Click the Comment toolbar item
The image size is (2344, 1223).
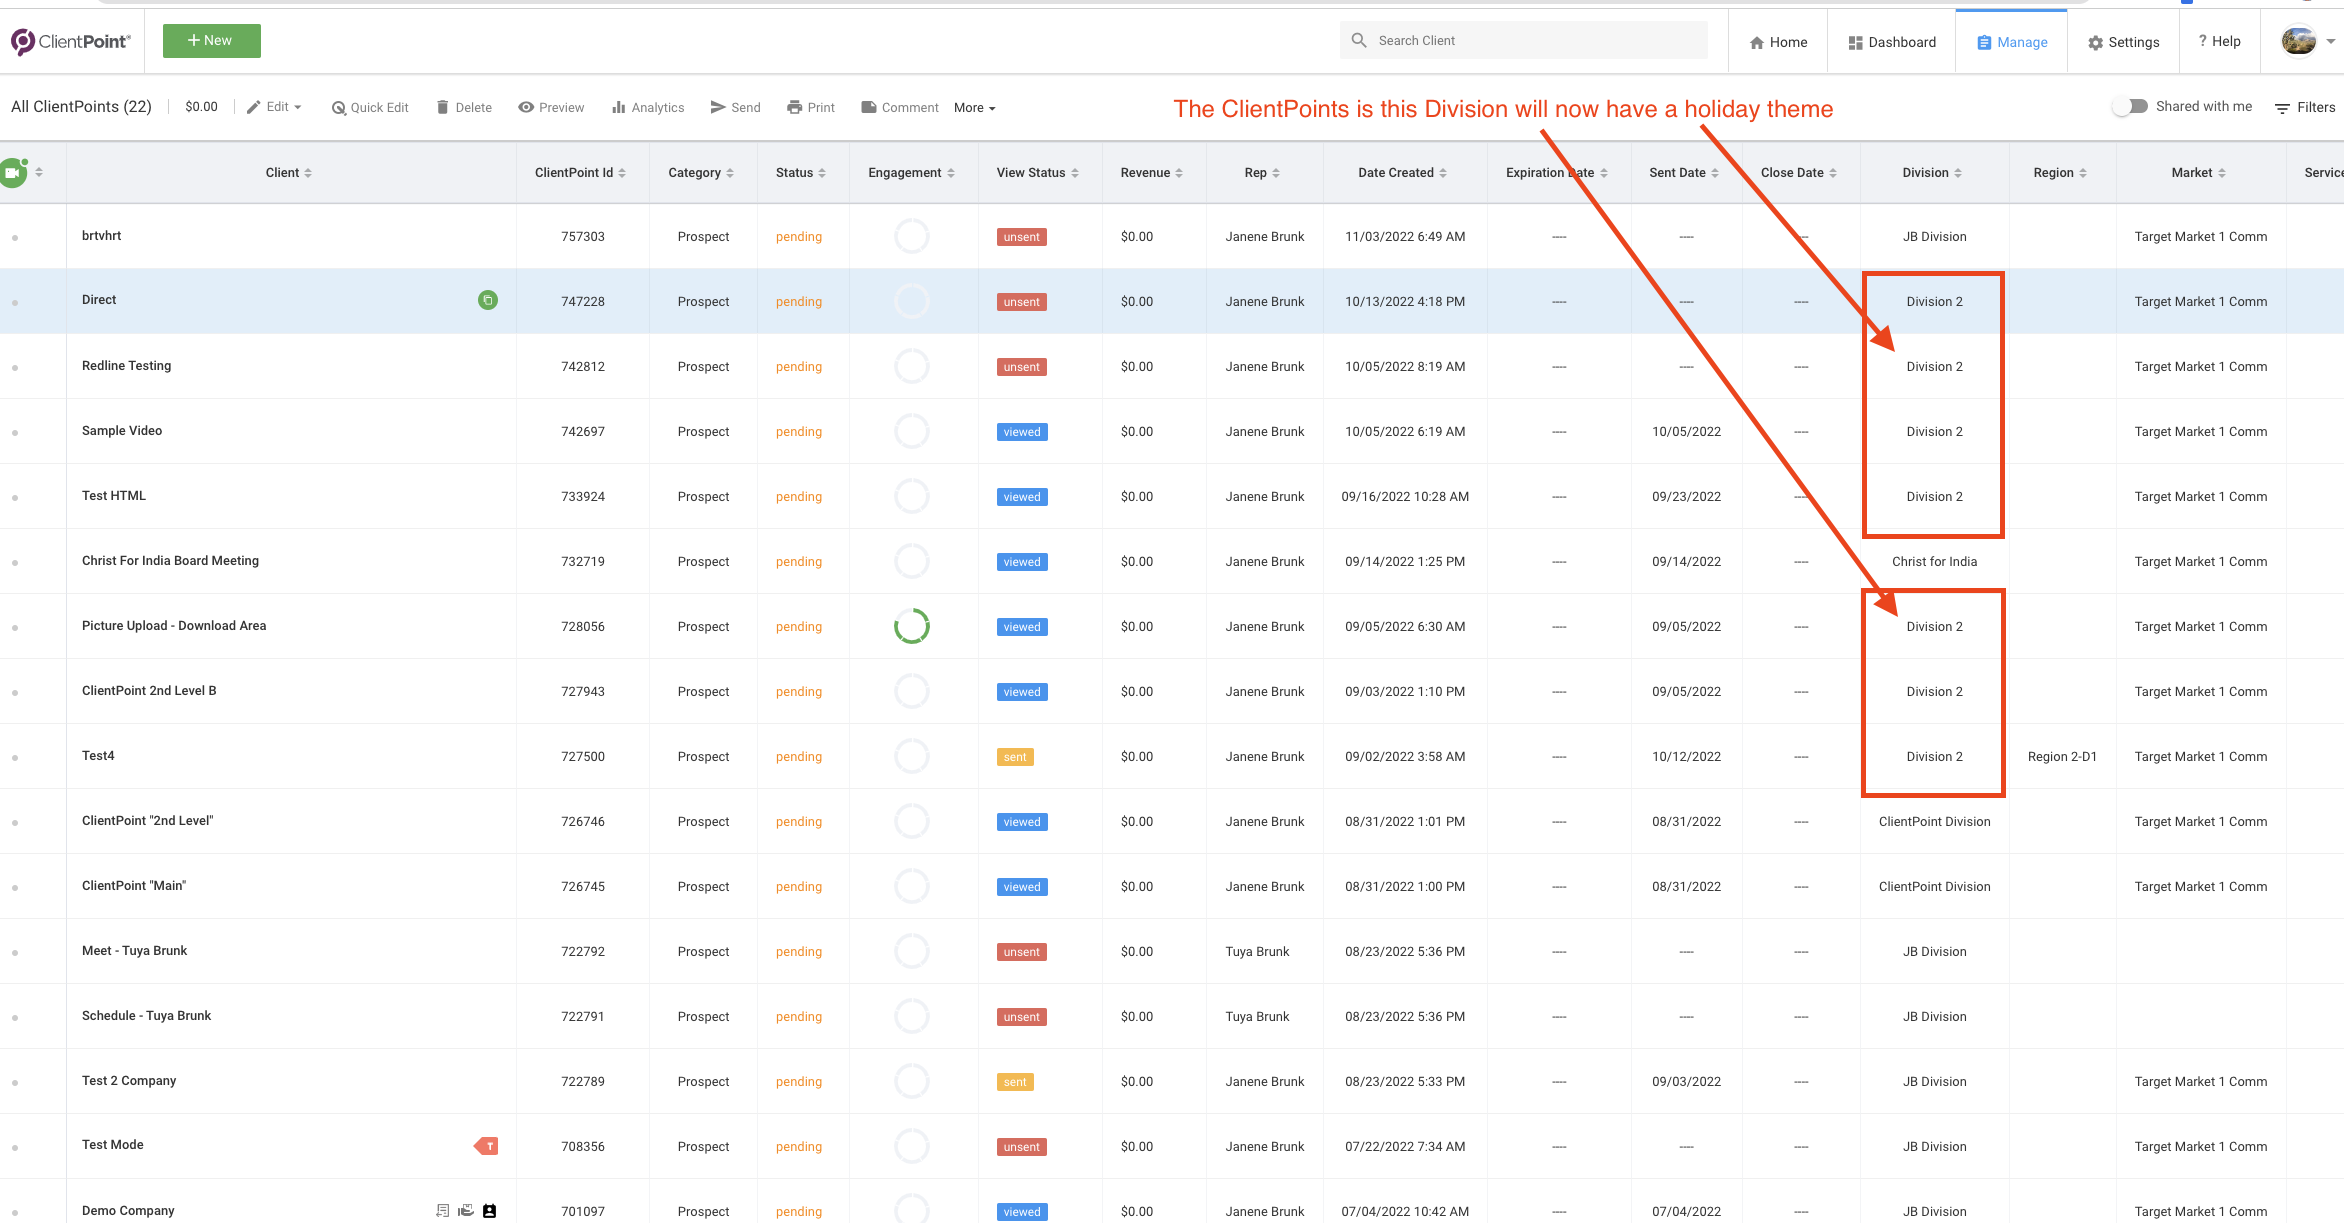point(900,107)
